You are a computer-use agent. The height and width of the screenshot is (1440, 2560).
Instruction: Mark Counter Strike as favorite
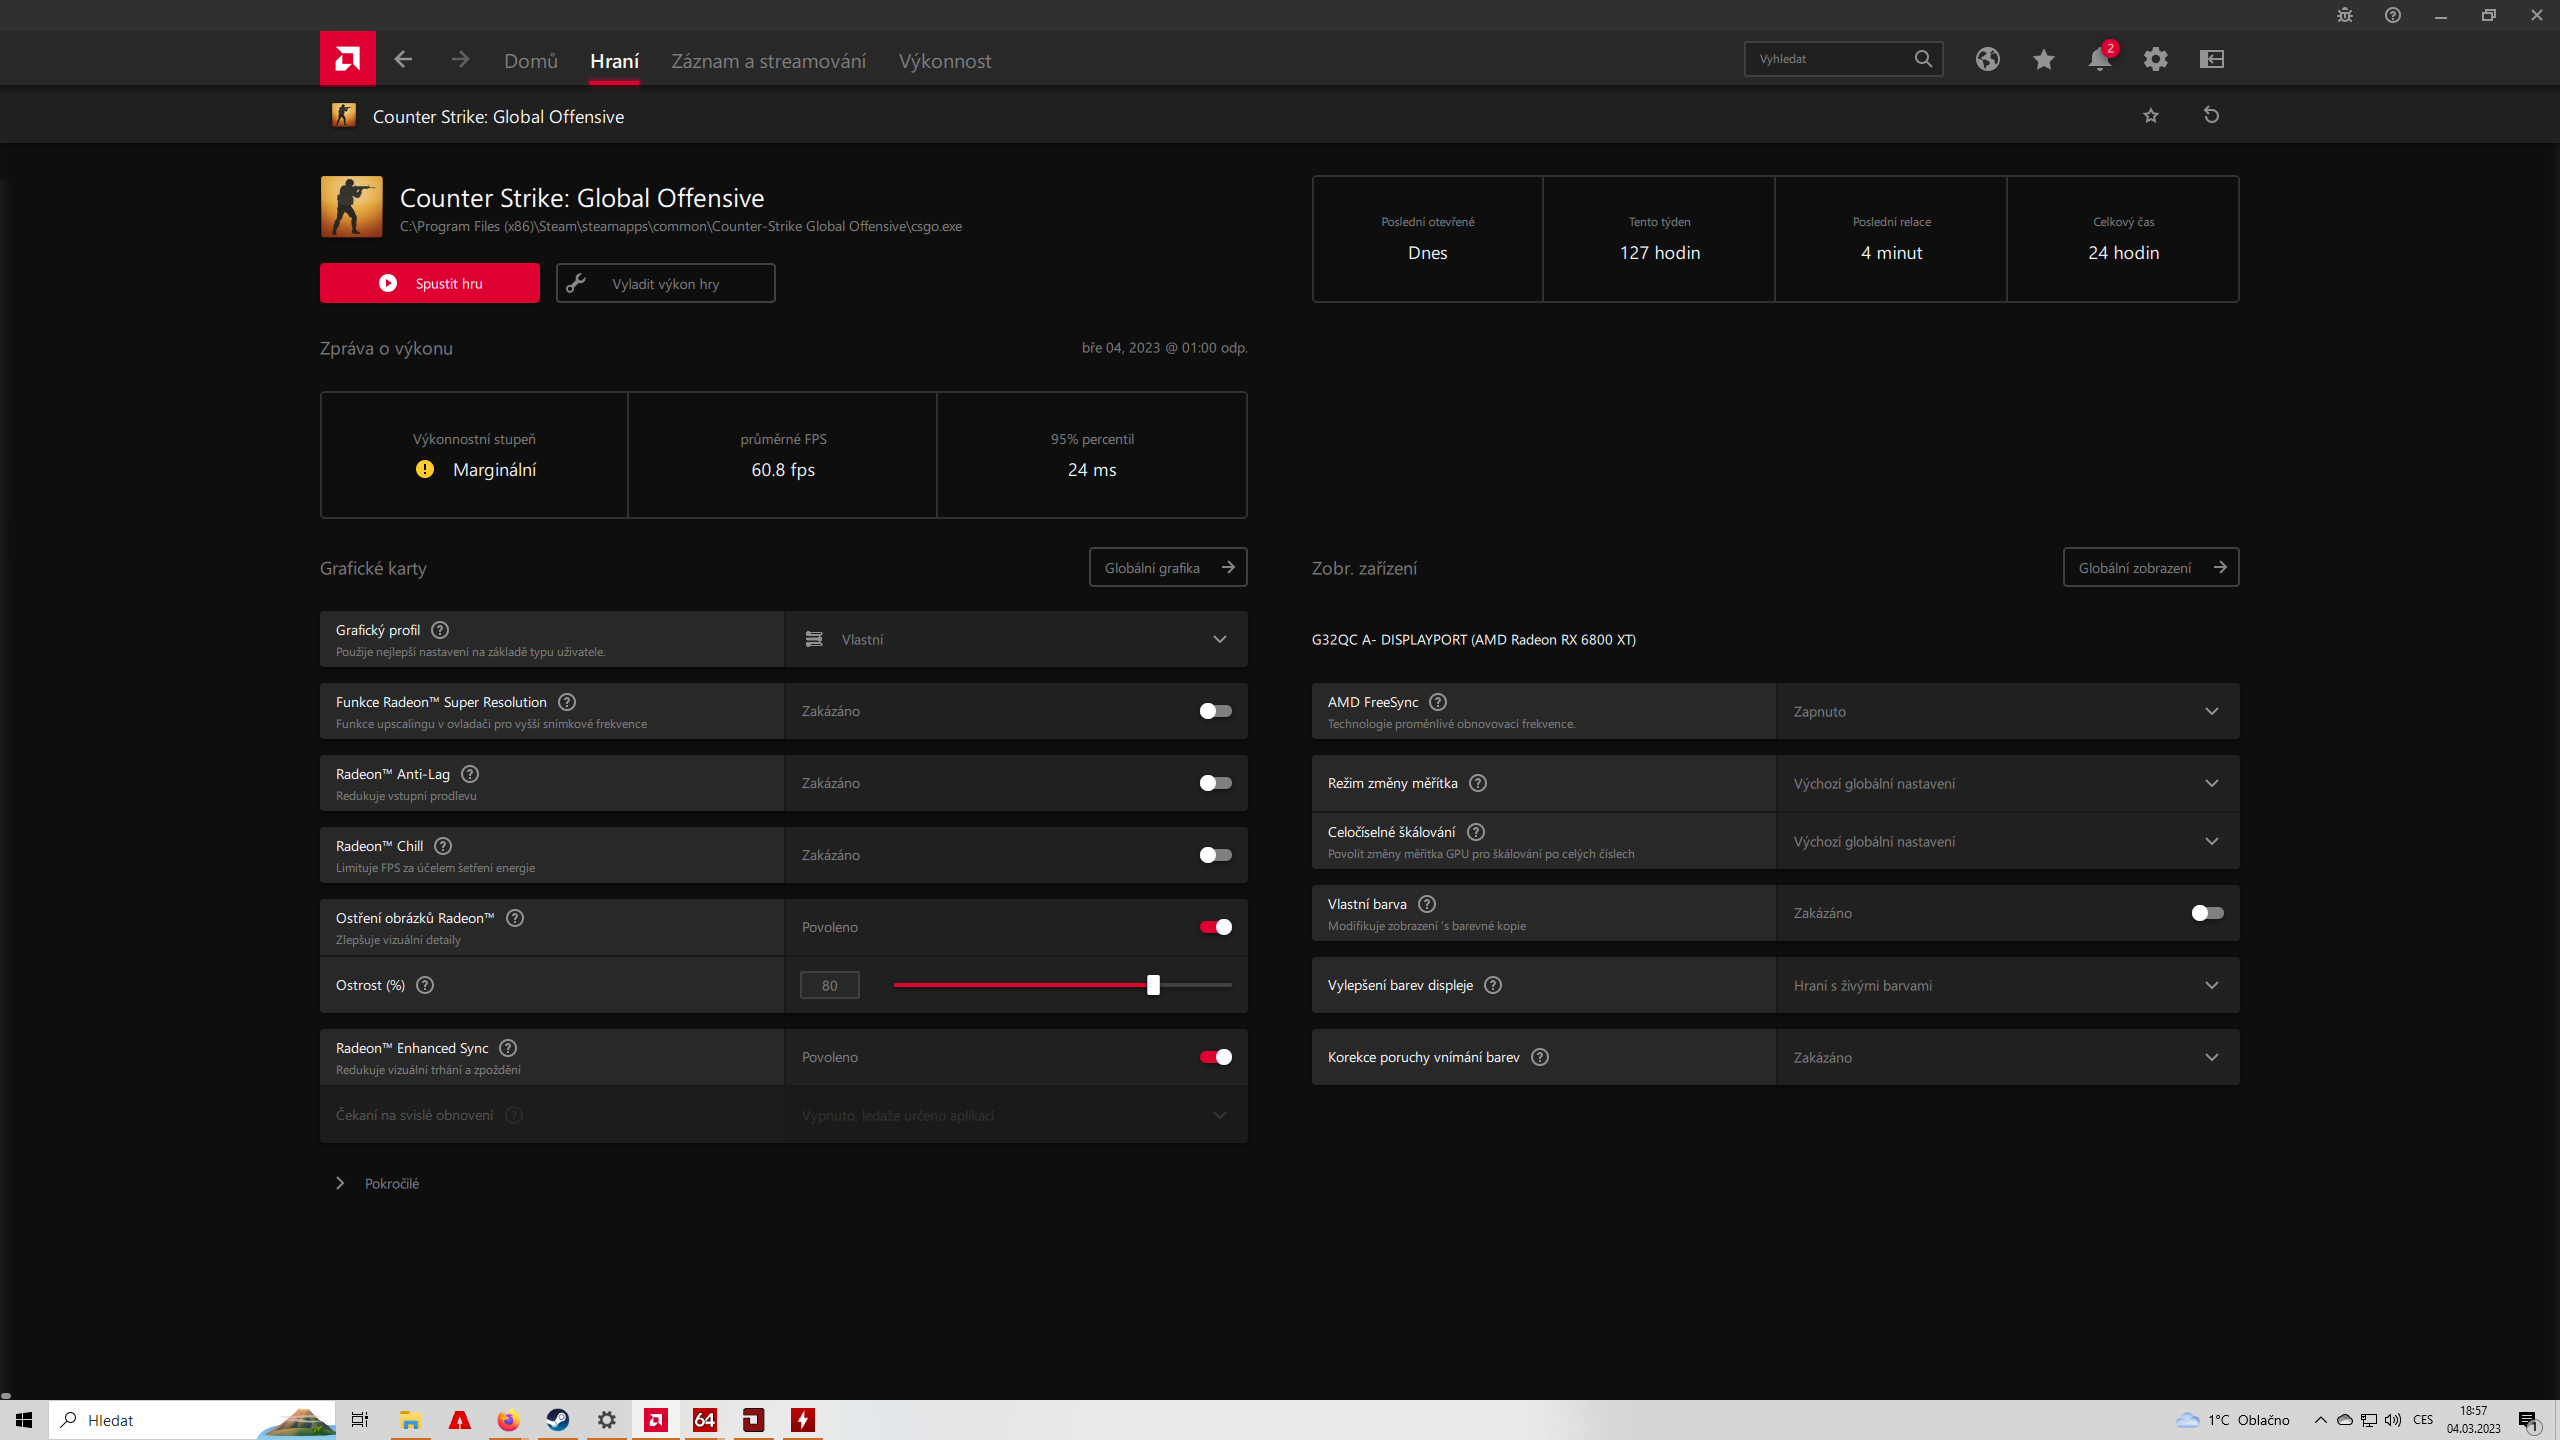[2151, 116]
